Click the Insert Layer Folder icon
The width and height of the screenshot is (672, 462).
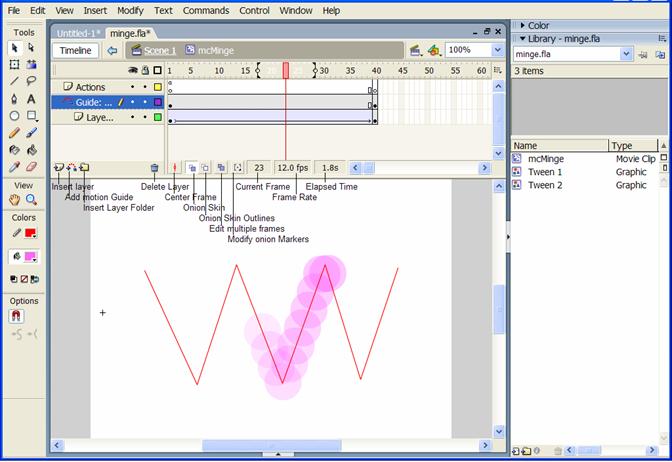[85, 168]
